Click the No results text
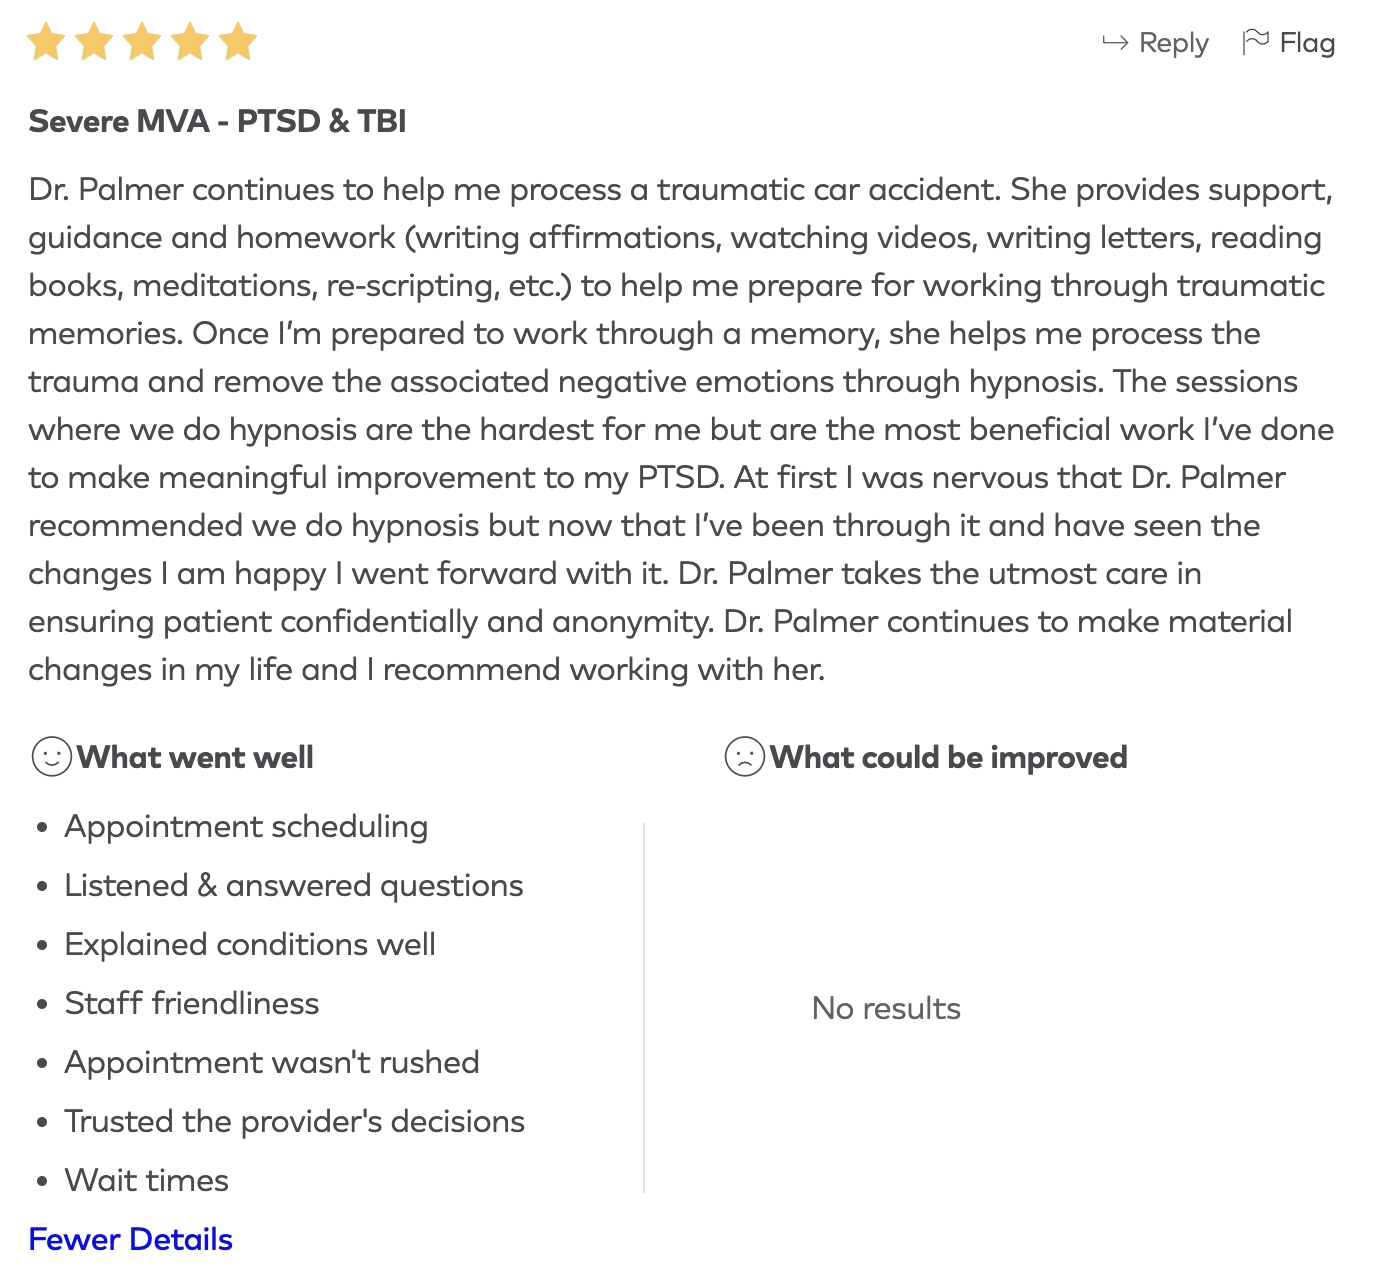Image resolution: width=1374 pixels, height=1270 pixels. [x=886, y=1008]
